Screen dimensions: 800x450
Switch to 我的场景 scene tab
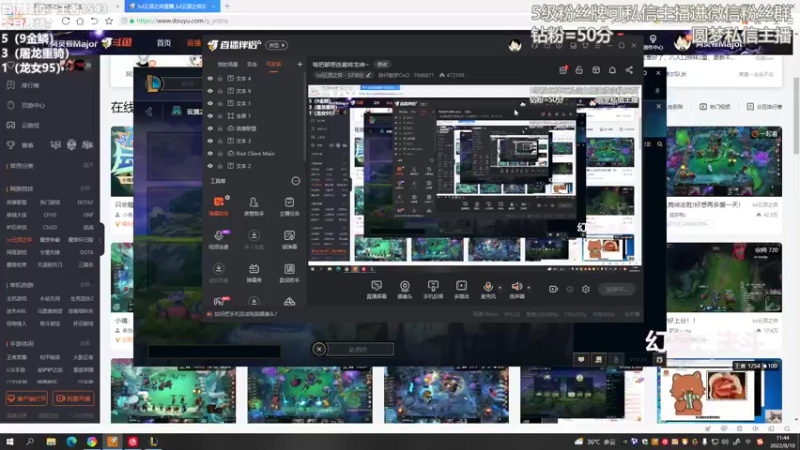point(228,64)
